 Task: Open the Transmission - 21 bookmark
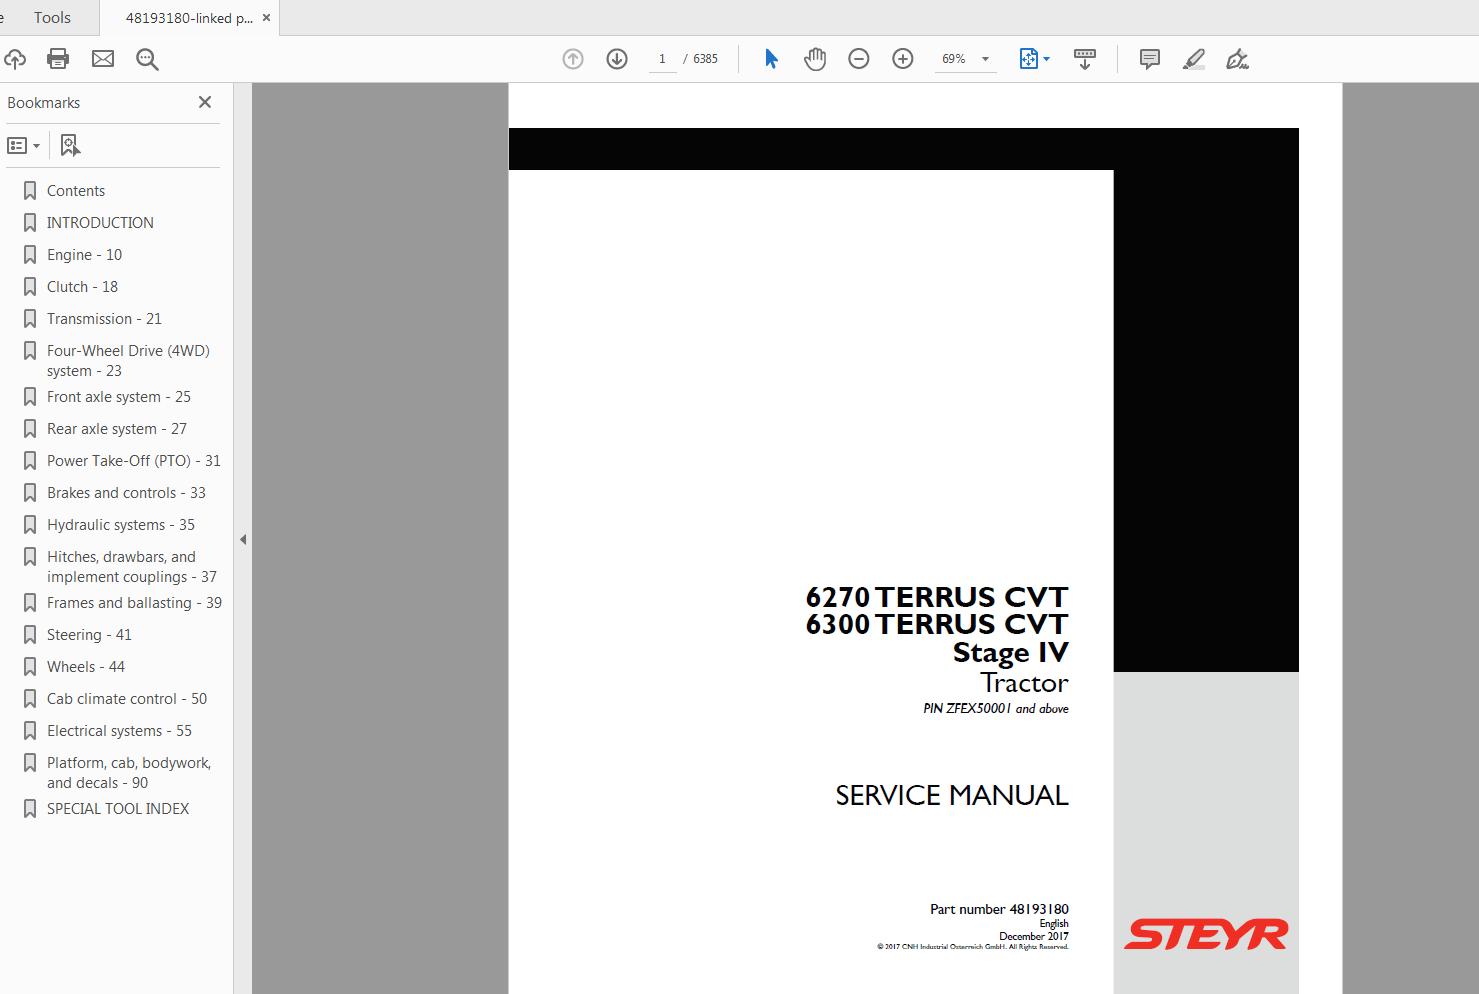[x=104, y=318]
